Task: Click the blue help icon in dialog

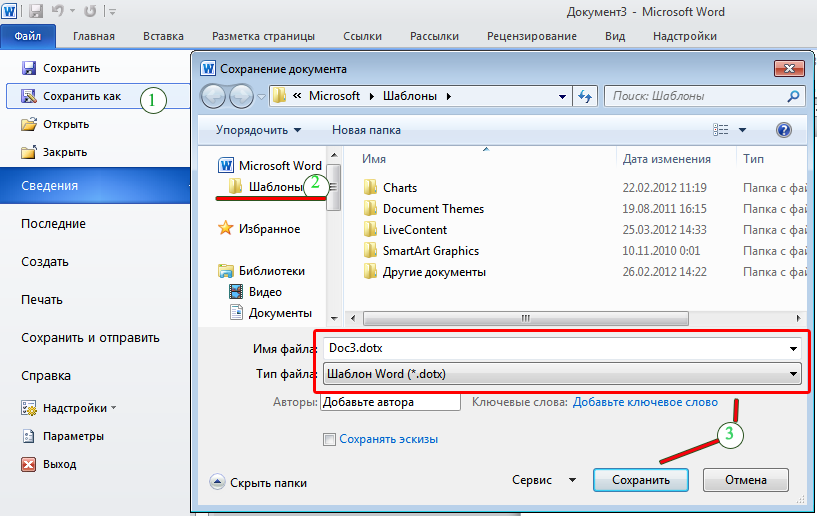Action: (784, 130)
